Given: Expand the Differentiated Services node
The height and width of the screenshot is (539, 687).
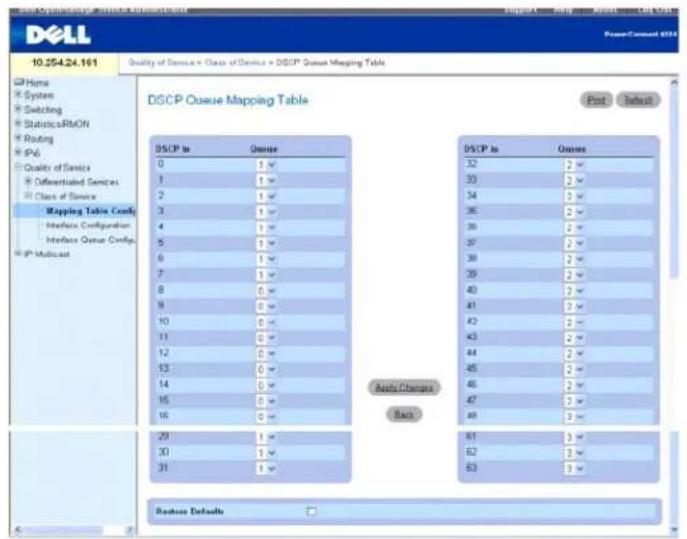Looking at the screenshot, I should point(28,181).
